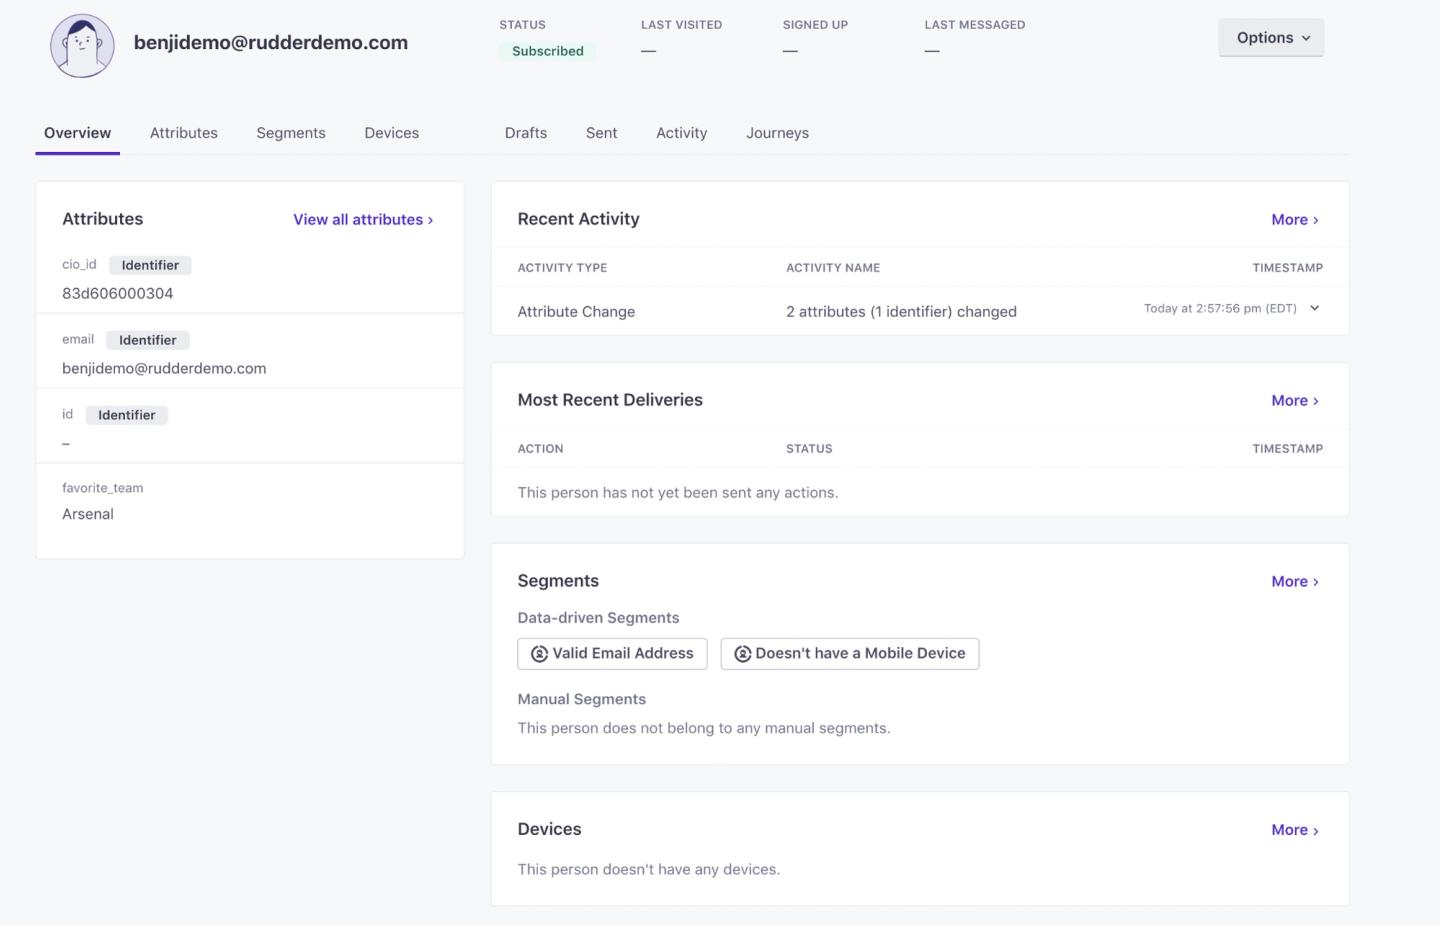Open the Sent tab
This screenshot has height=925, width=1440.
[x=601, y=133]
